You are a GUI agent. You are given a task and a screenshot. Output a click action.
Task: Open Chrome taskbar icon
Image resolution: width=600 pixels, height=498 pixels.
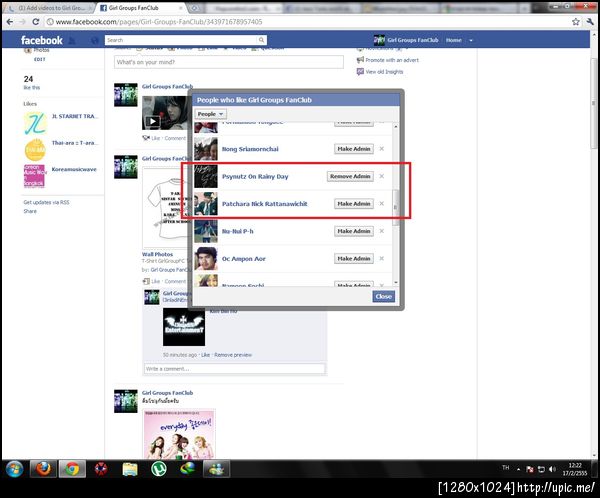point(72,469)
